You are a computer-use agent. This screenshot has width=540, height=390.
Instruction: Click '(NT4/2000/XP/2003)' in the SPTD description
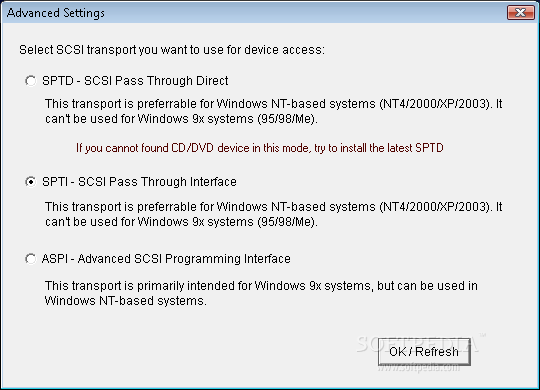[436, 104]
